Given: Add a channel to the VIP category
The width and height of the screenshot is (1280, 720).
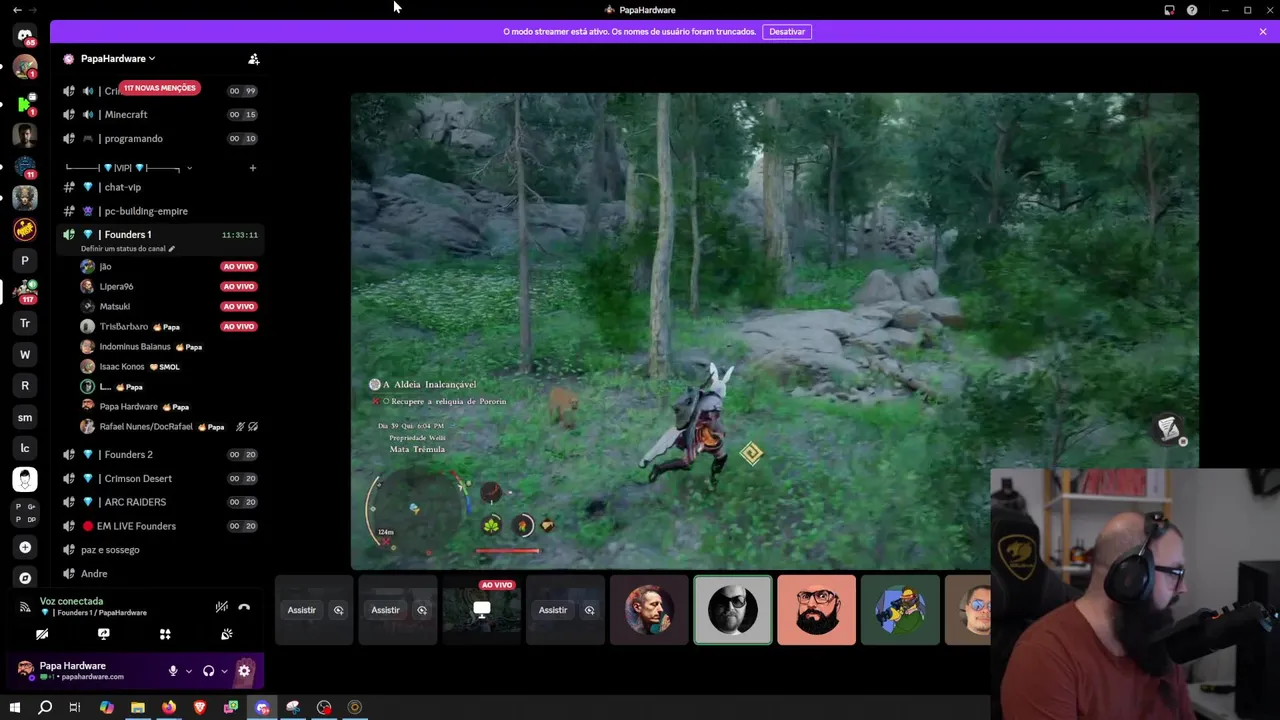Looking at the screenshot, I should pos(253,168).
